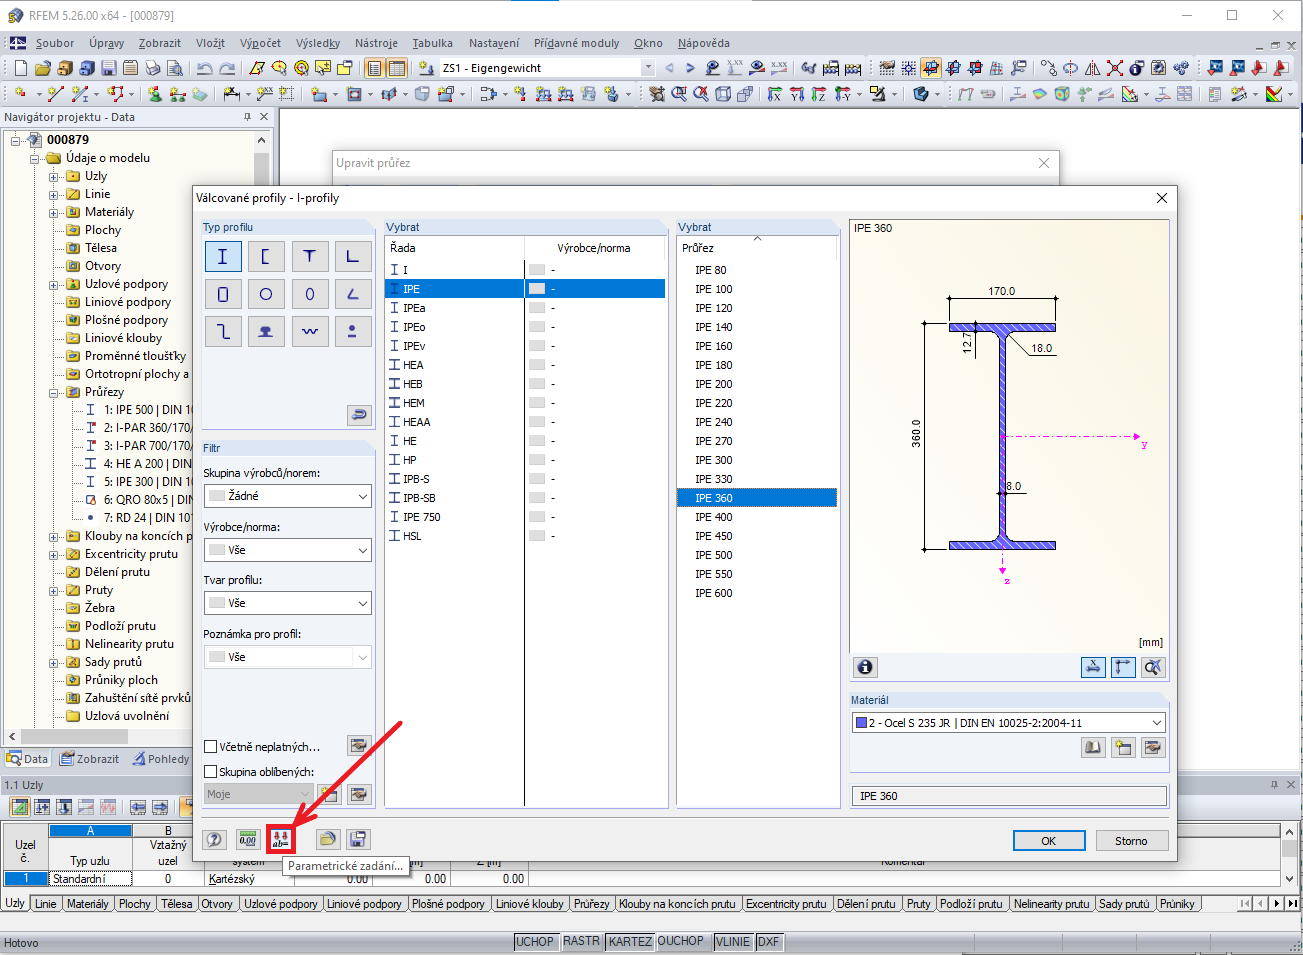Image resolution: width=1303 pixels, height=955 pixels.
Task: Open the Poznámka pro profil dropdown
Action: point(287,657)
